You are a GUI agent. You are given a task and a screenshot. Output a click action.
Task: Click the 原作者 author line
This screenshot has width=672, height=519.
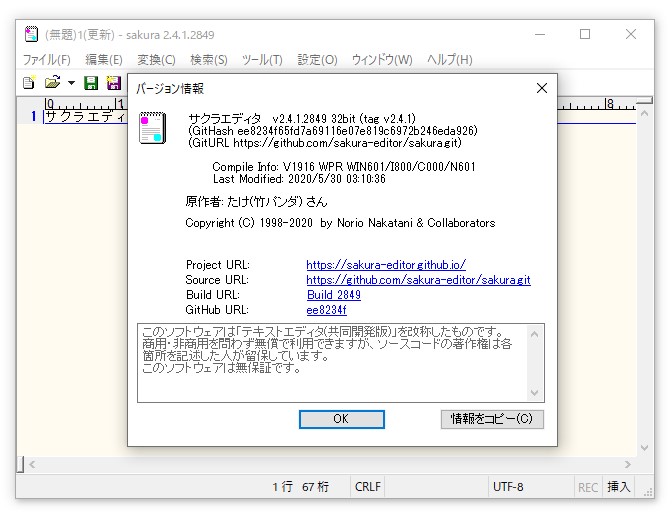coord(256,201)
